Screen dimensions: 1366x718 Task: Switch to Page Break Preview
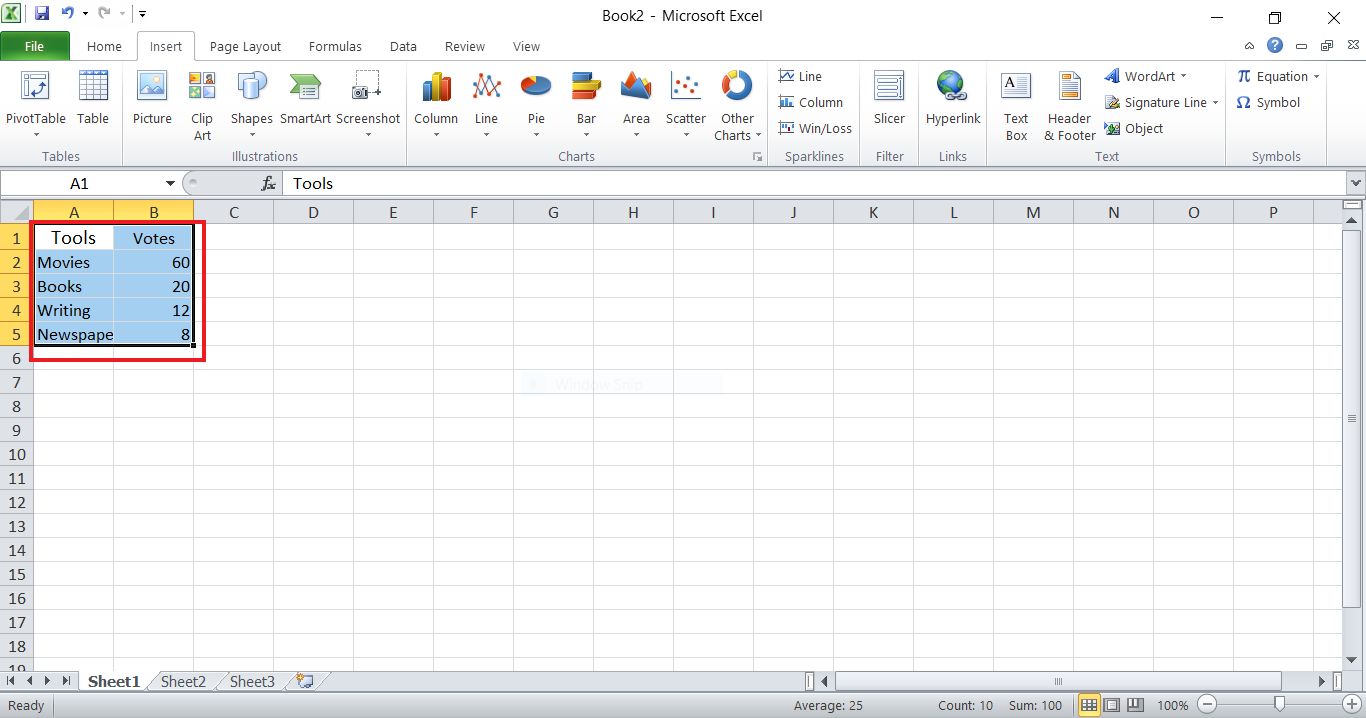point(1135,705)
